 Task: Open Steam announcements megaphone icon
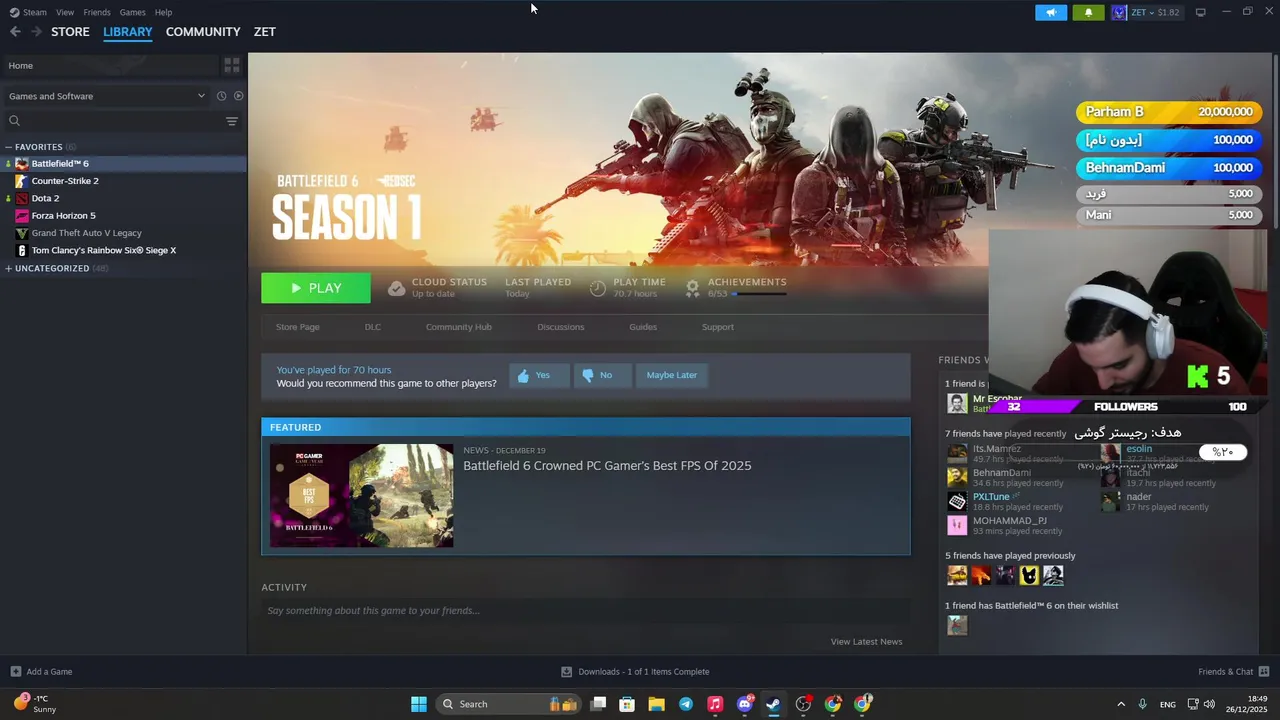1050,12
